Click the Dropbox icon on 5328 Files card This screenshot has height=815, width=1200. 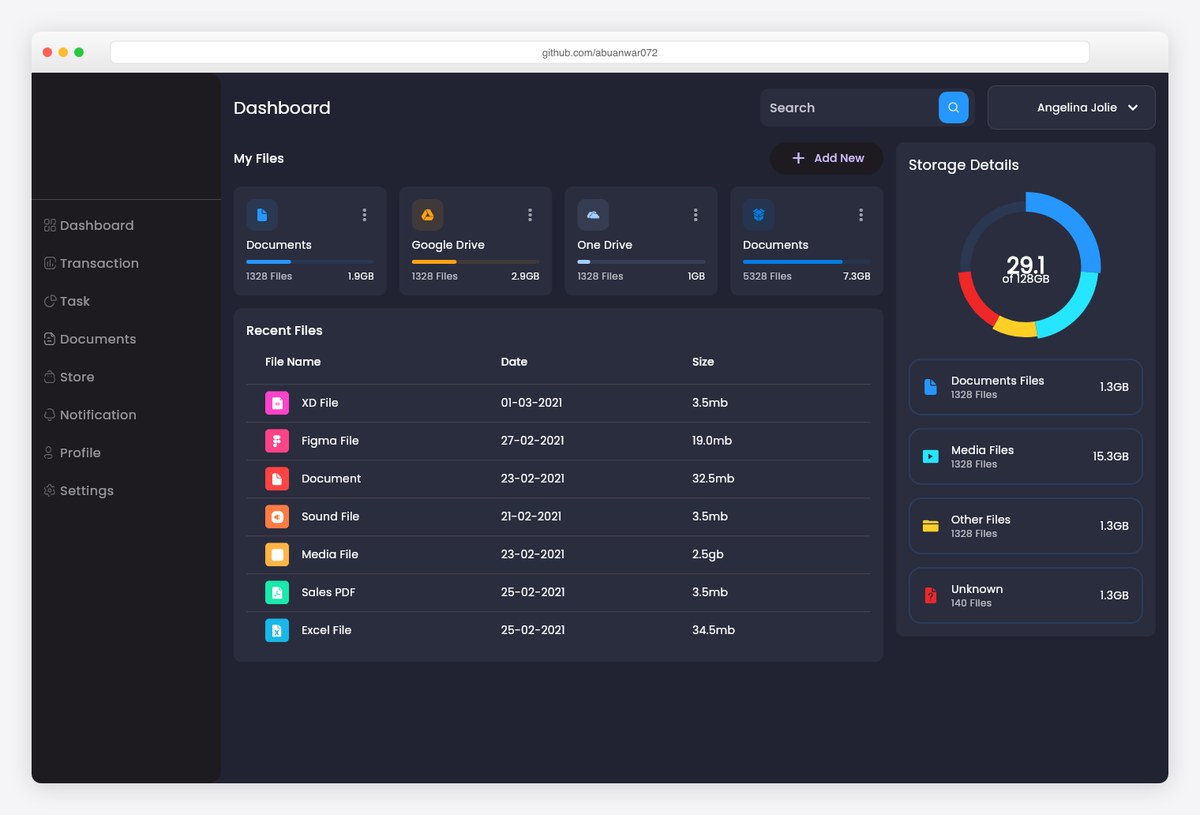[x=758, y=215]
